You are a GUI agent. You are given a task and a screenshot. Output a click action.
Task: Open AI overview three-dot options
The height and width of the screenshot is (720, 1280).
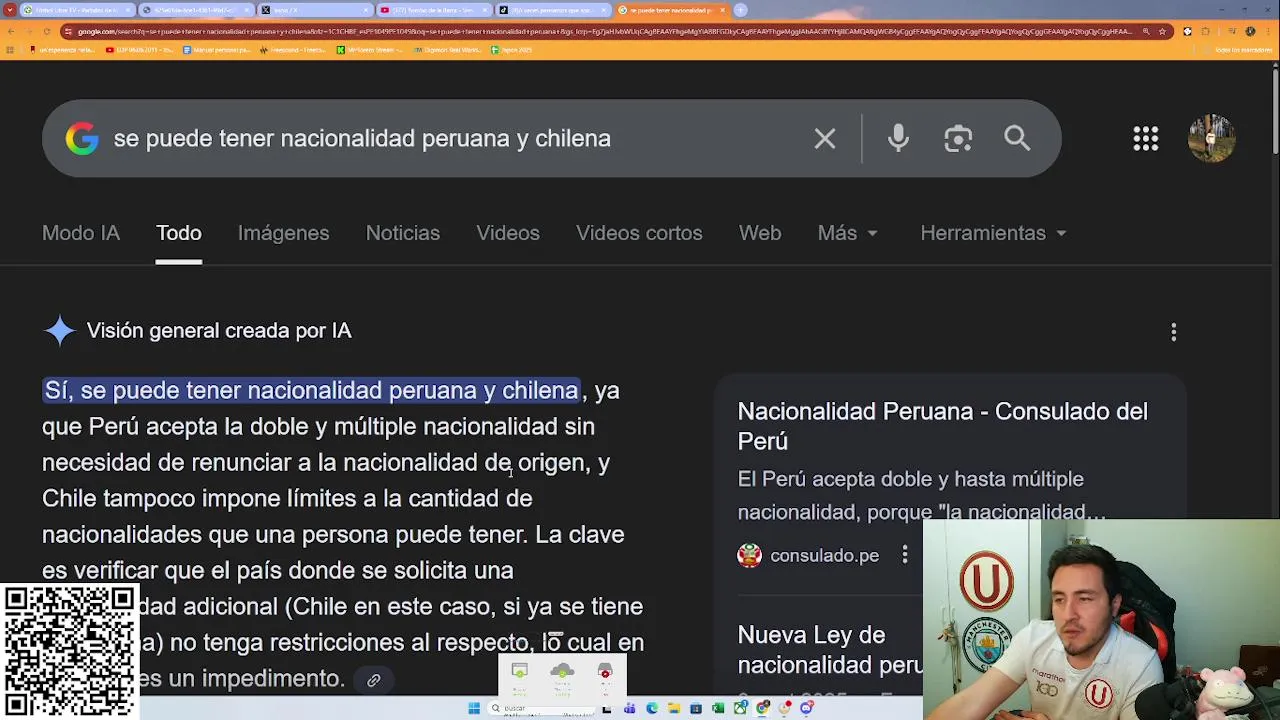pyautogui.click(x=1174, y=331)
